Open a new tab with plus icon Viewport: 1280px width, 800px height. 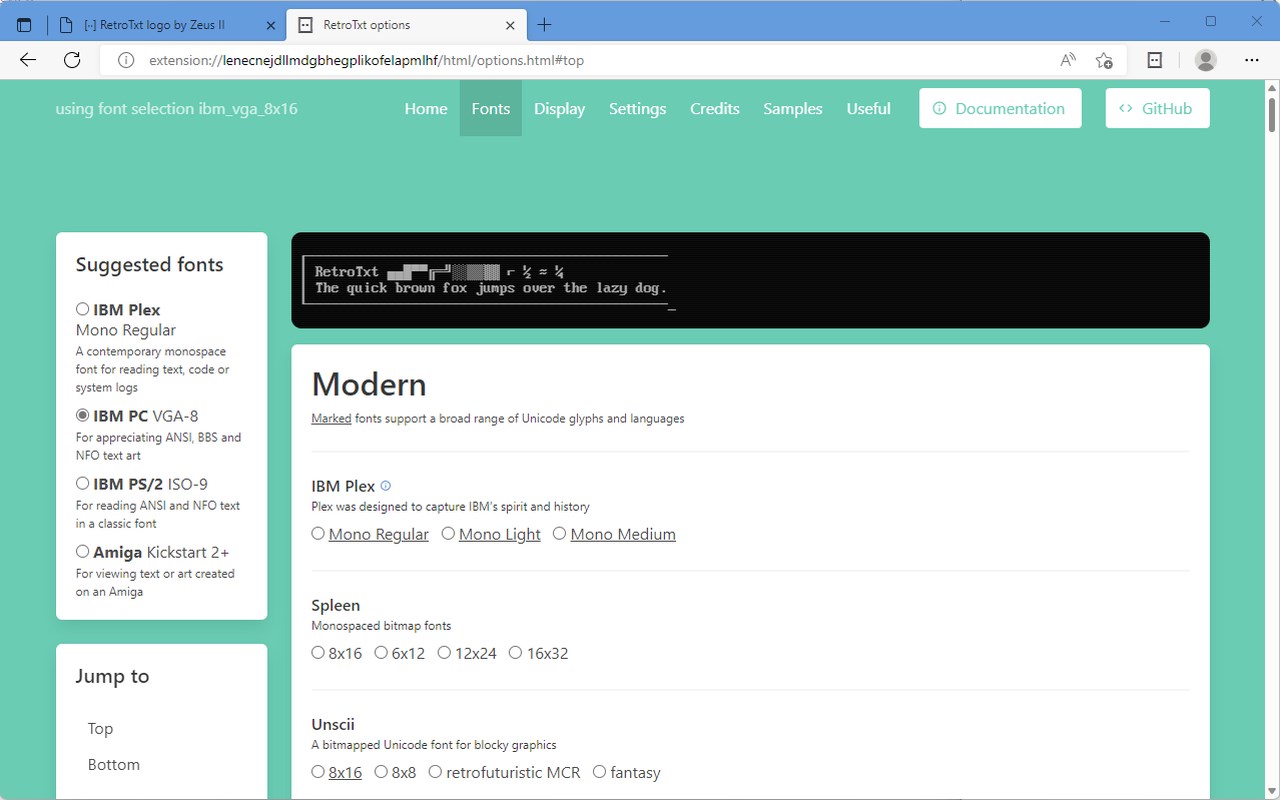[544, 25]
